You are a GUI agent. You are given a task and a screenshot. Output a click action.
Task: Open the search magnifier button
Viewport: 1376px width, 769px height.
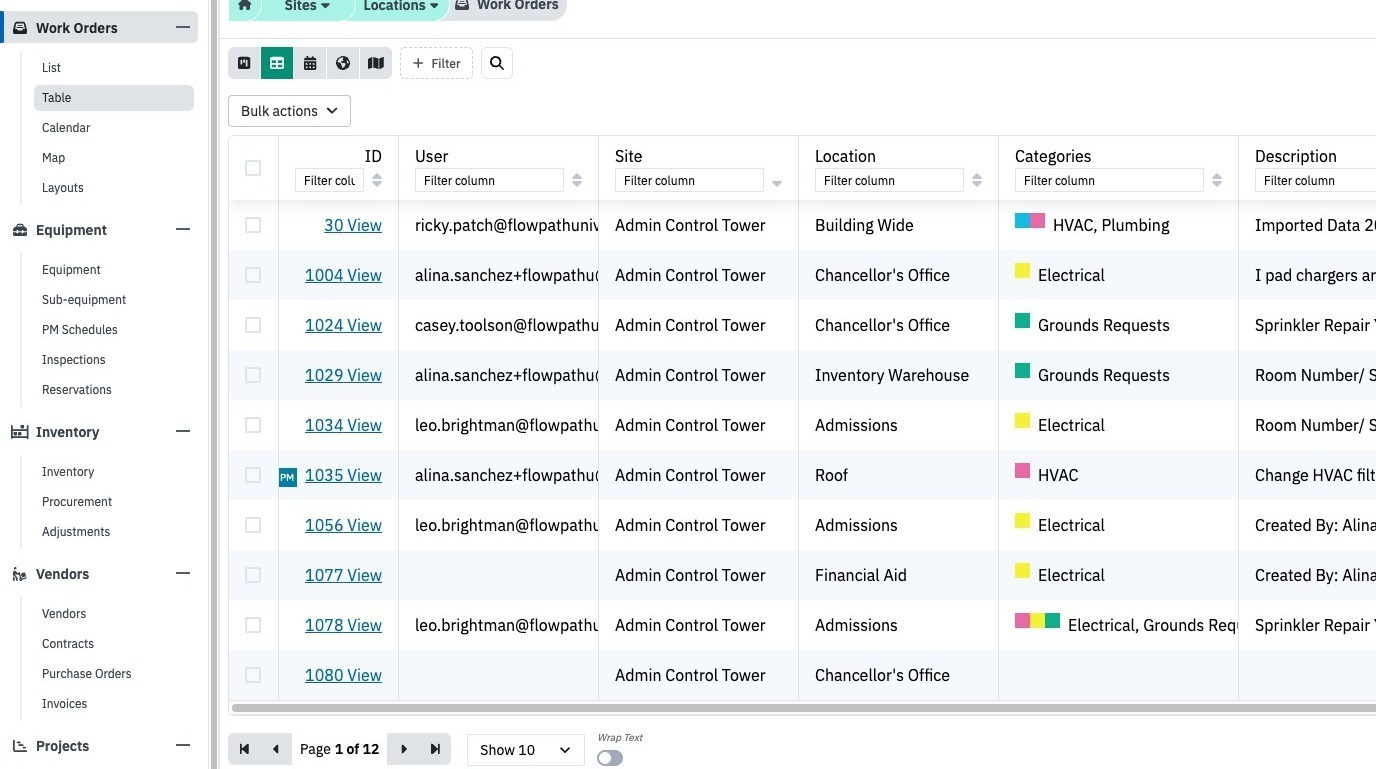click(x=497, y=63)
